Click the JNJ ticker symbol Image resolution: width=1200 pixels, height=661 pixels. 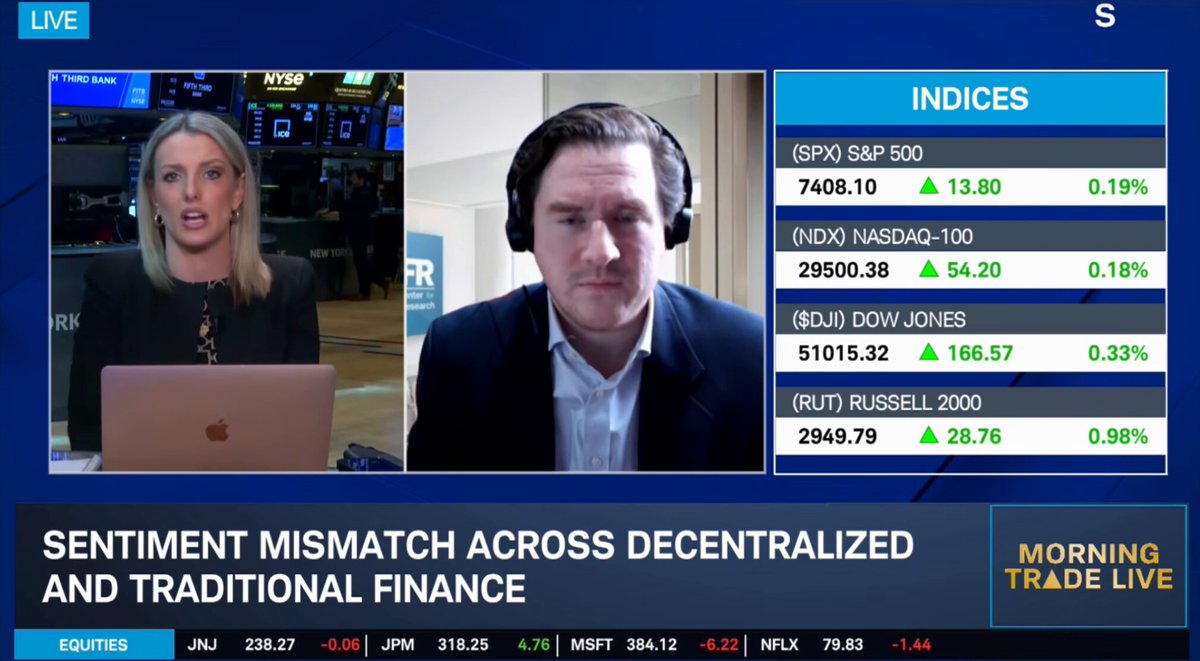[202, 645]
